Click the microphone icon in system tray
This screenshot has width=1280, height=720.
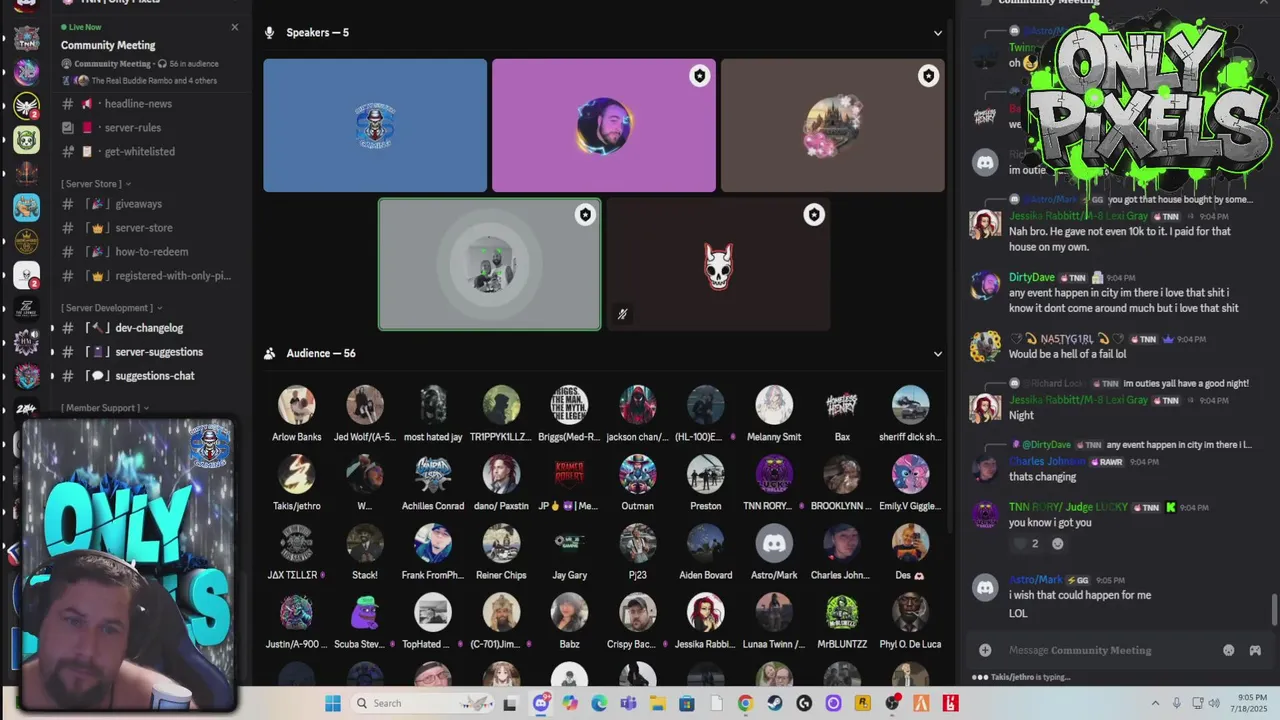(x=1177, y=703)
